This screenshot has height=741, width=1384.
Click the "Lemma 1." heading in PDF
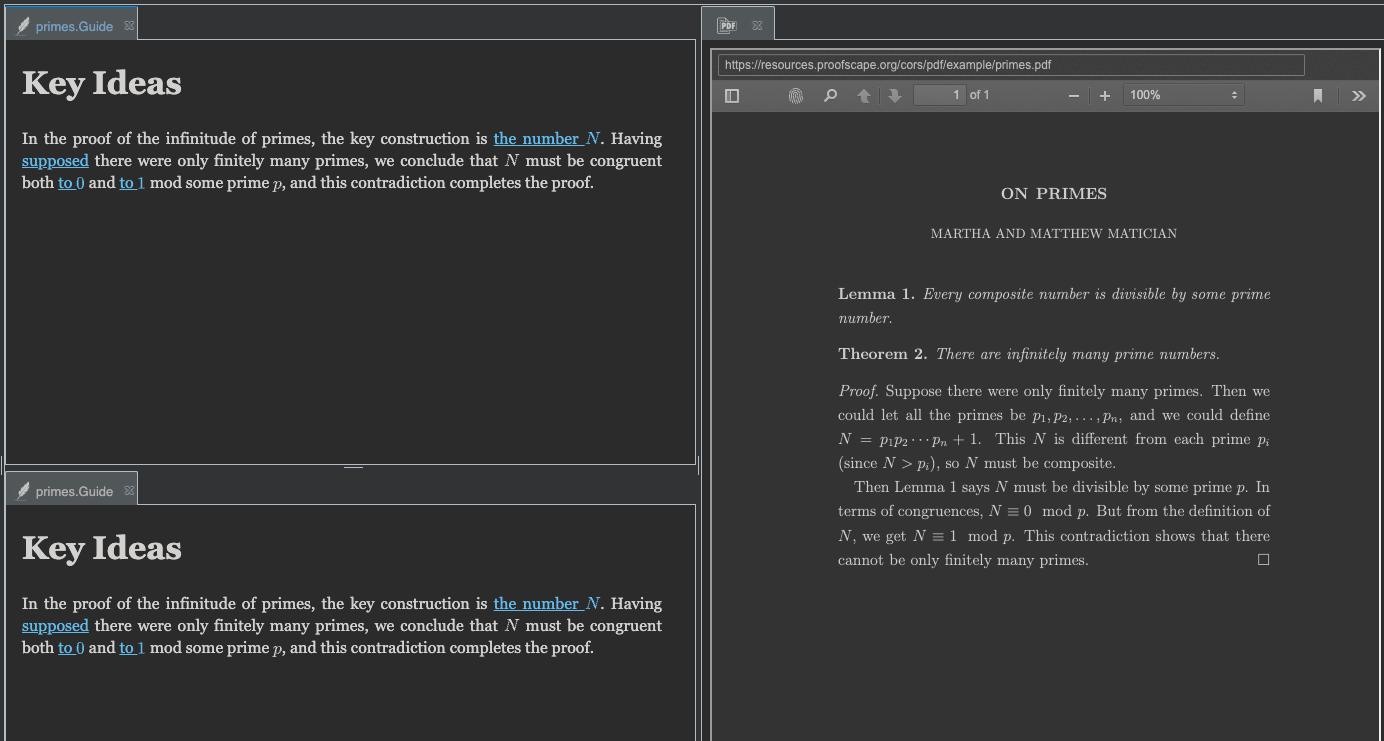pyautogui.click(x=876, y=294)
